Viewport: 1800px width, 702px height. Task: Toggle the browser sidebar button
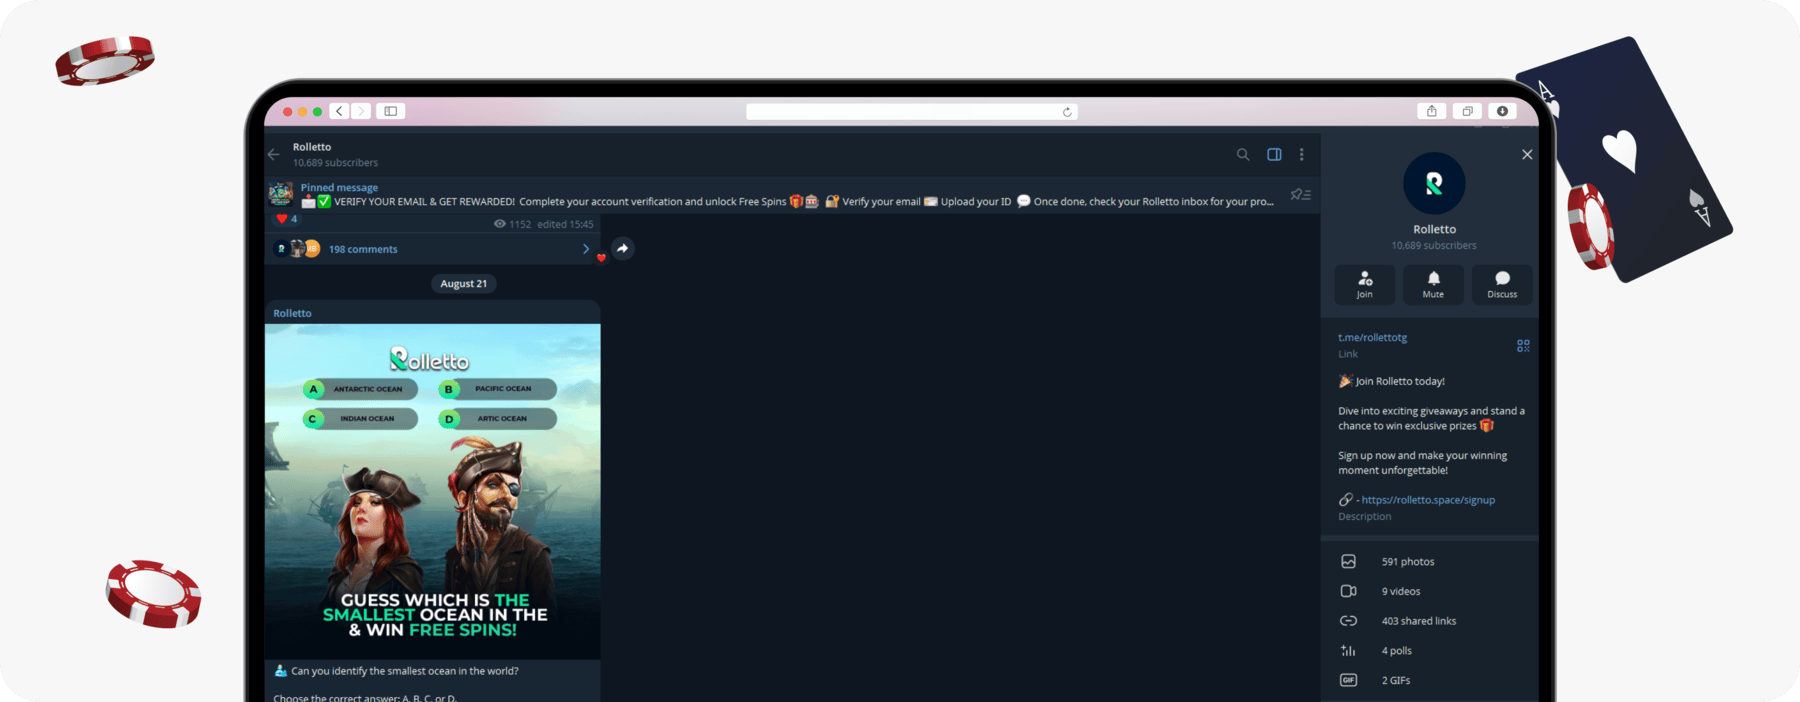point(391,111)
